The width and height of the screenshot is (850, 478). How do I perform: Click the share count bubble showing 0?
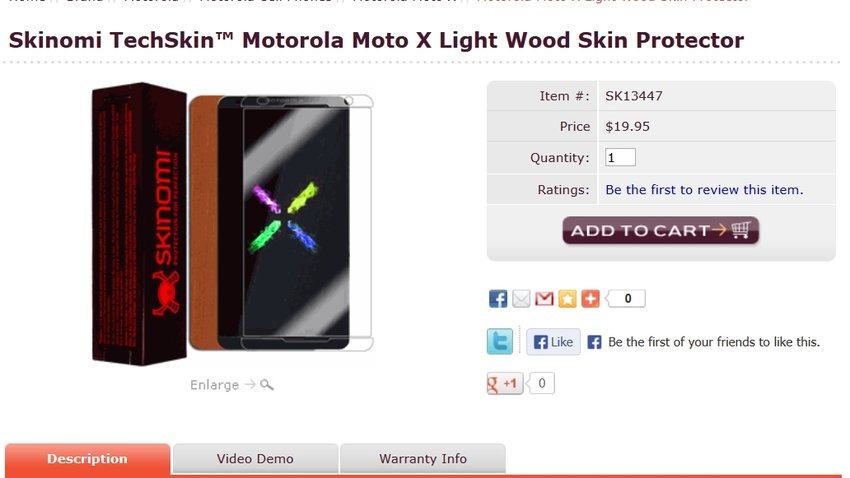pyautogui.click(x=627, y=299)
